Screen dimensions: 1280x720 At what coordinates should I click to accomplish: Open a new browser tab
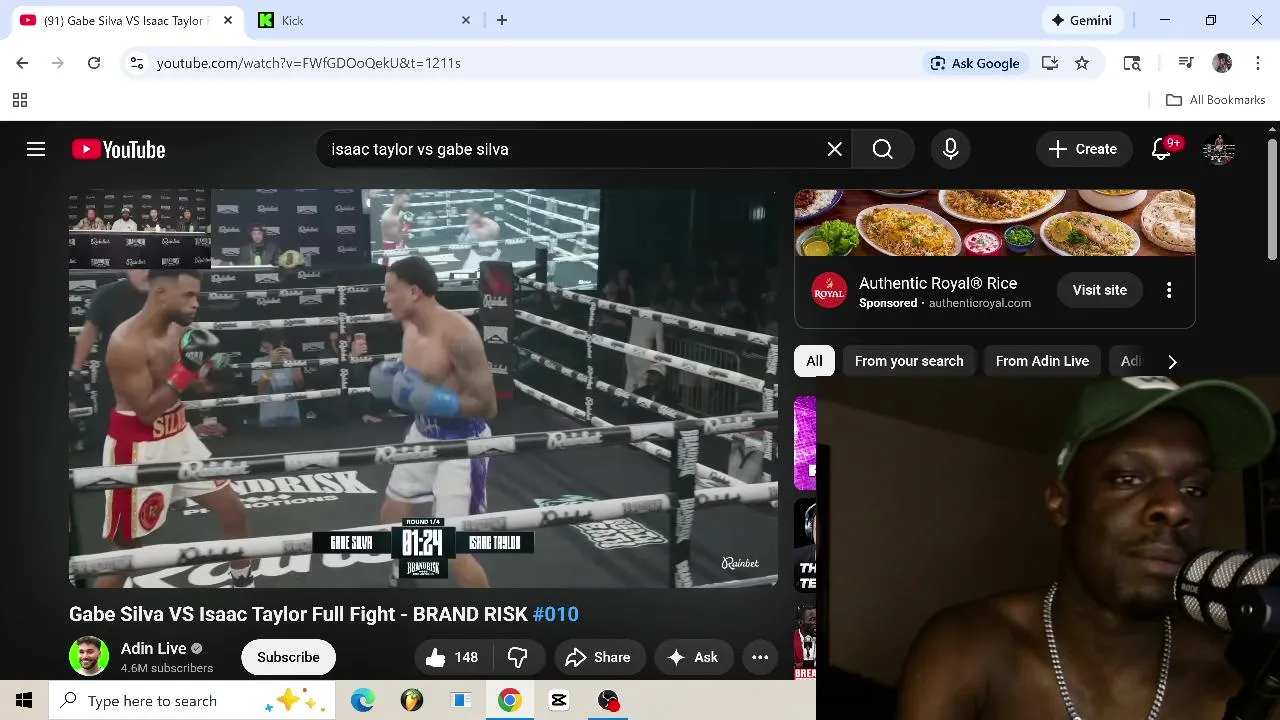(x=502, y=20)
